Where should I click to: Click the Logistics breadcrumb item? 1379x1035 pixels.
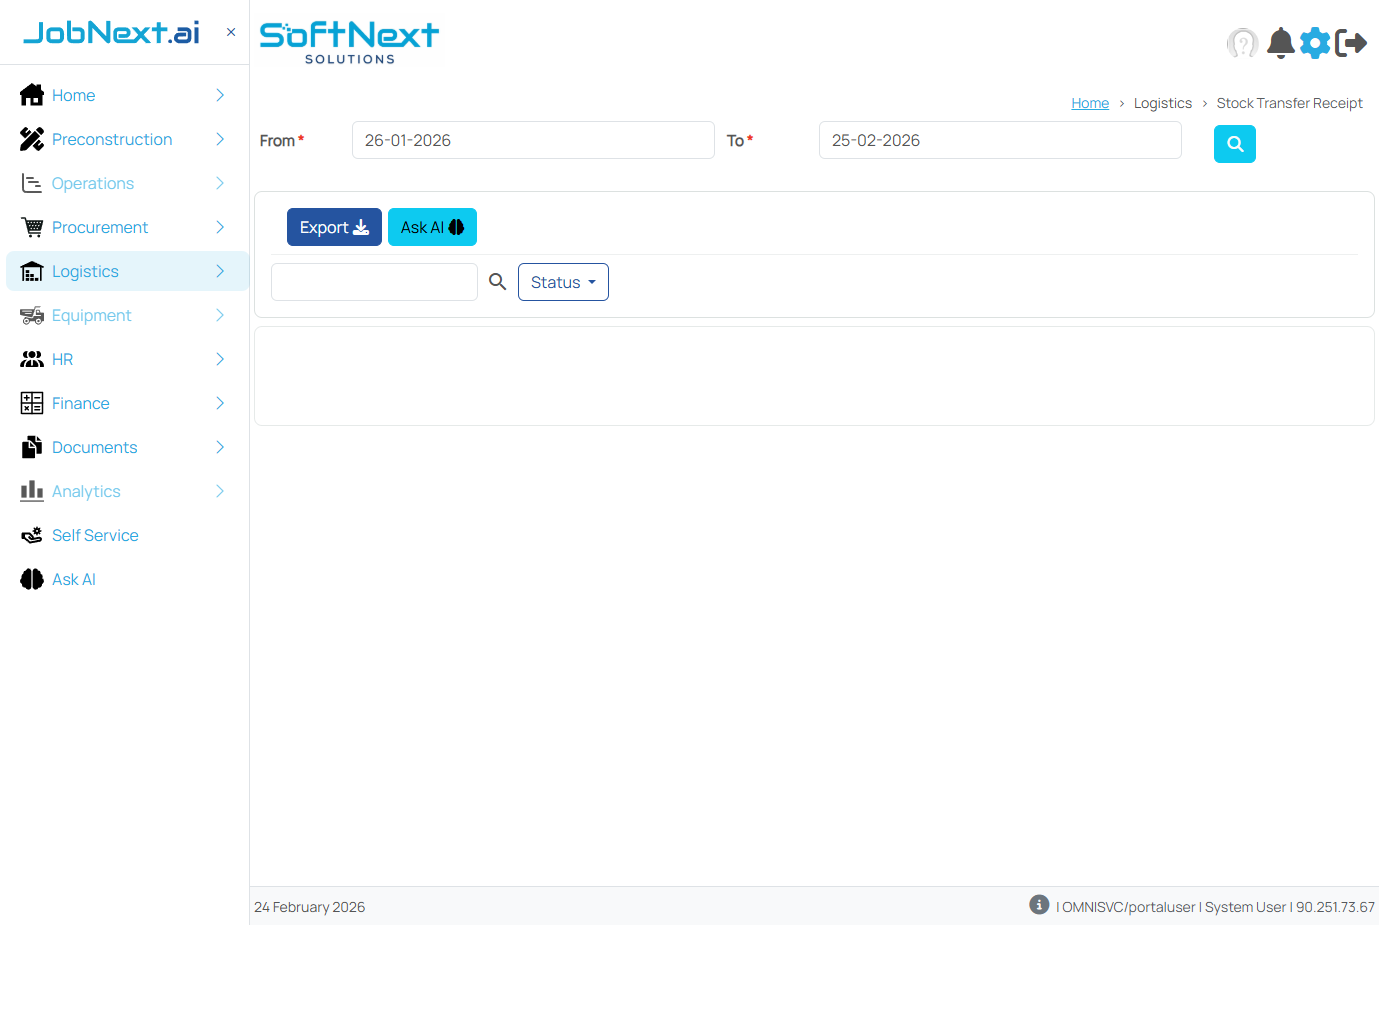(1163, 103)
